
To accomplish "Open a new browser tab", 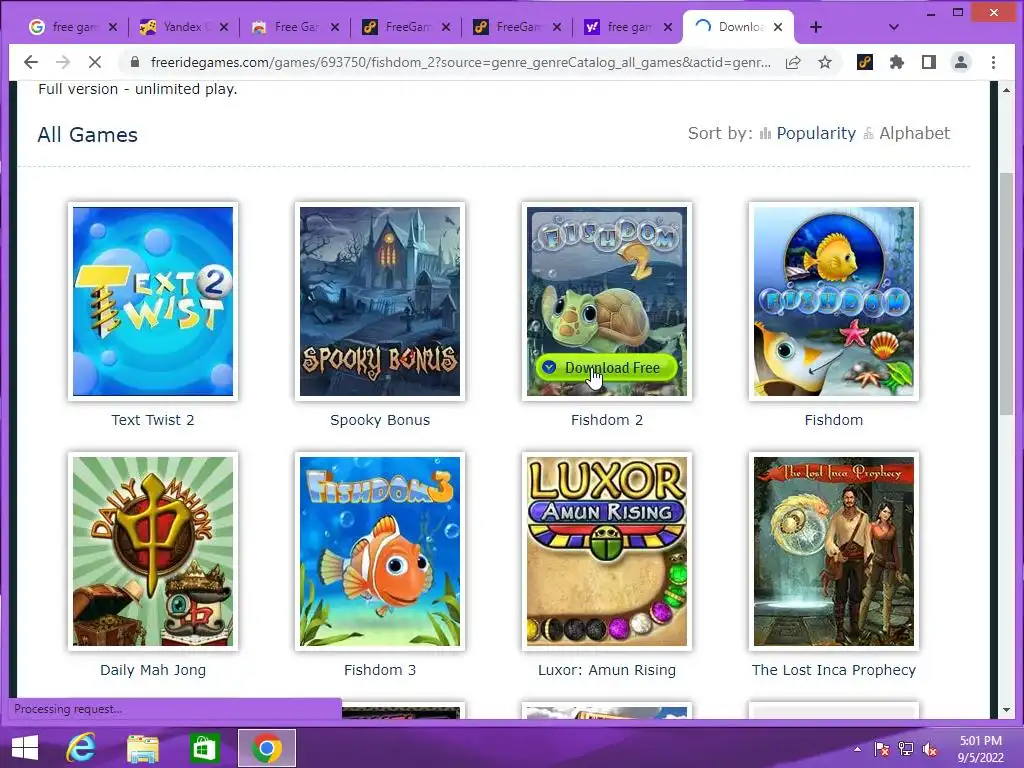I will coord(816,27).
